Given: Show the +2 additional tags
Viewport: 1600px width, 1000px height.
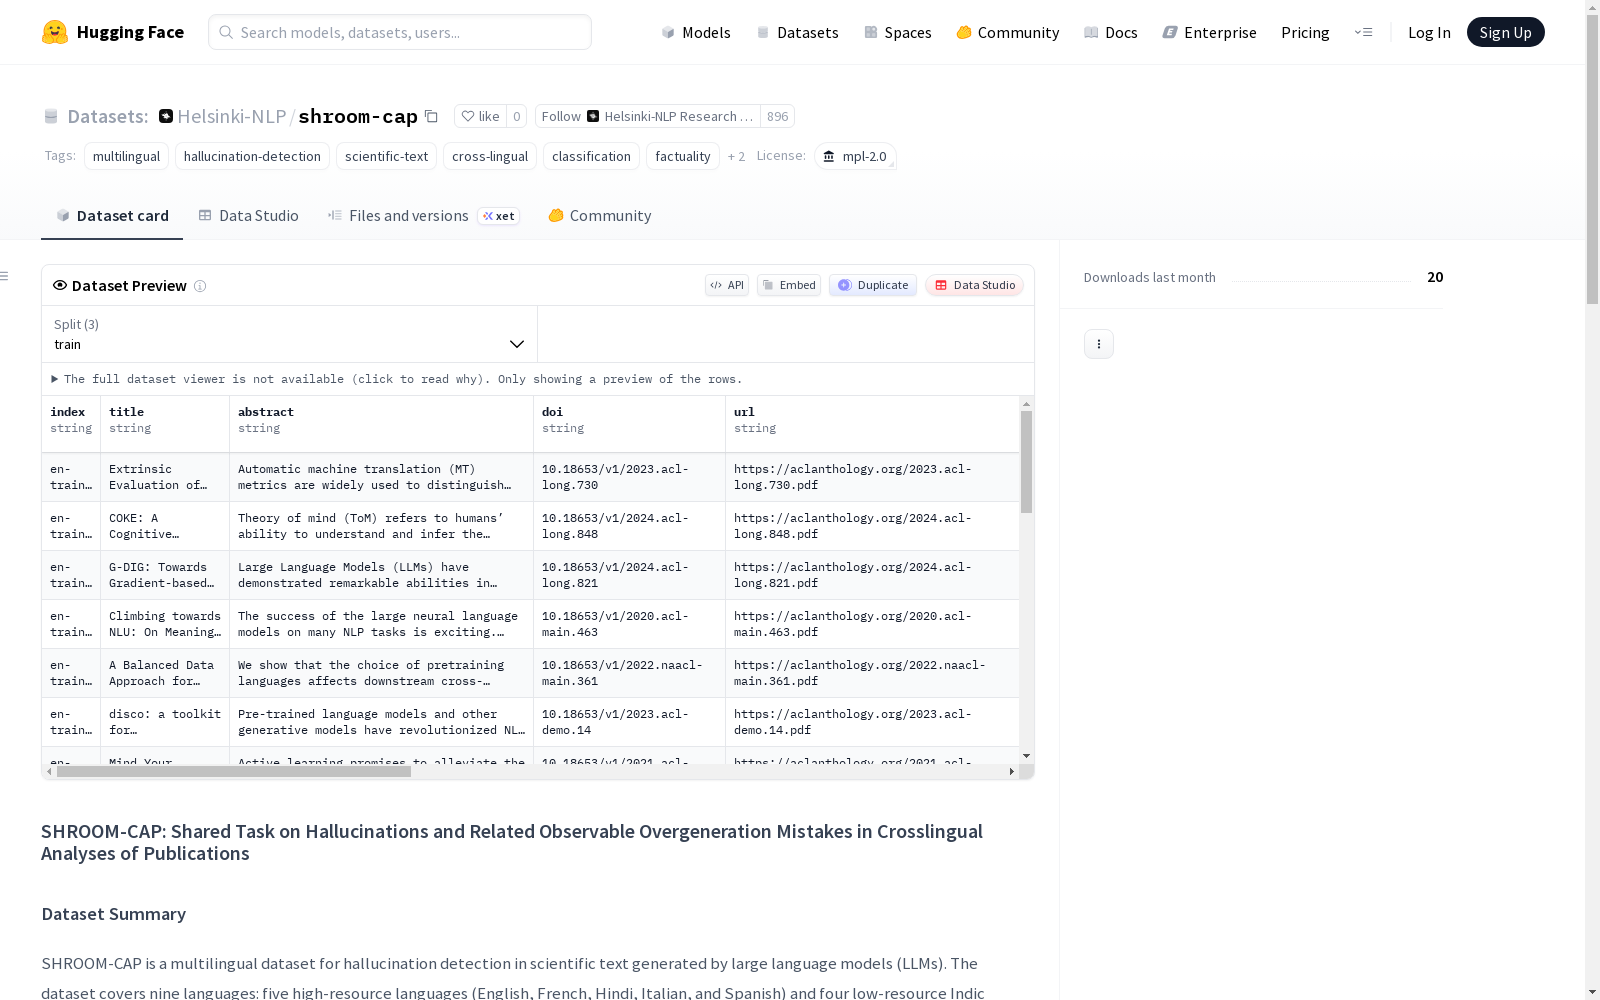Looking at the screenshot, I should point(736,156).
